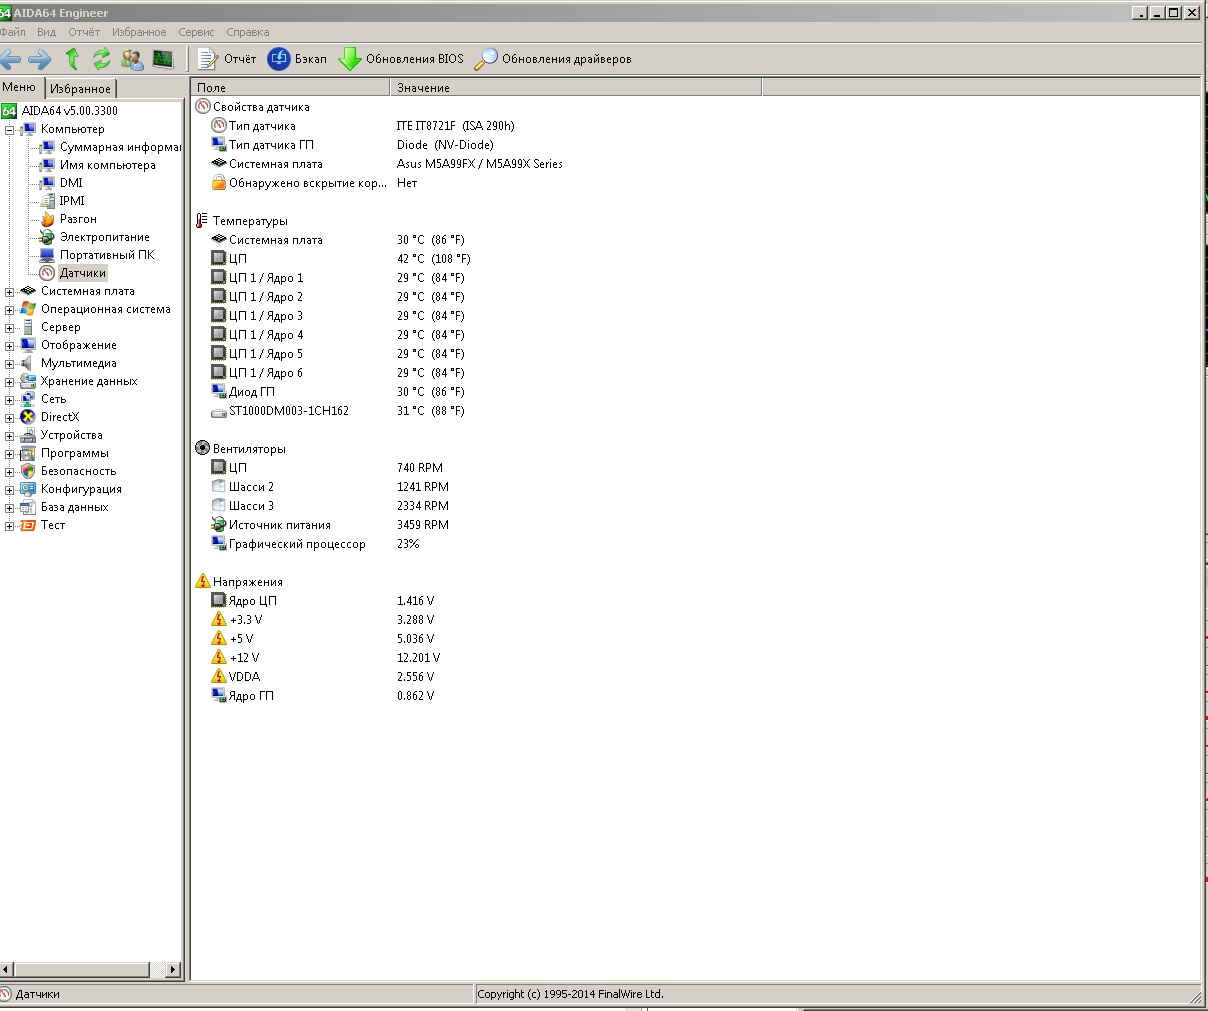Screen dimensions: 1208x1011
Task: Select the Разгон tree item
Action: click(x=78, y=219)
